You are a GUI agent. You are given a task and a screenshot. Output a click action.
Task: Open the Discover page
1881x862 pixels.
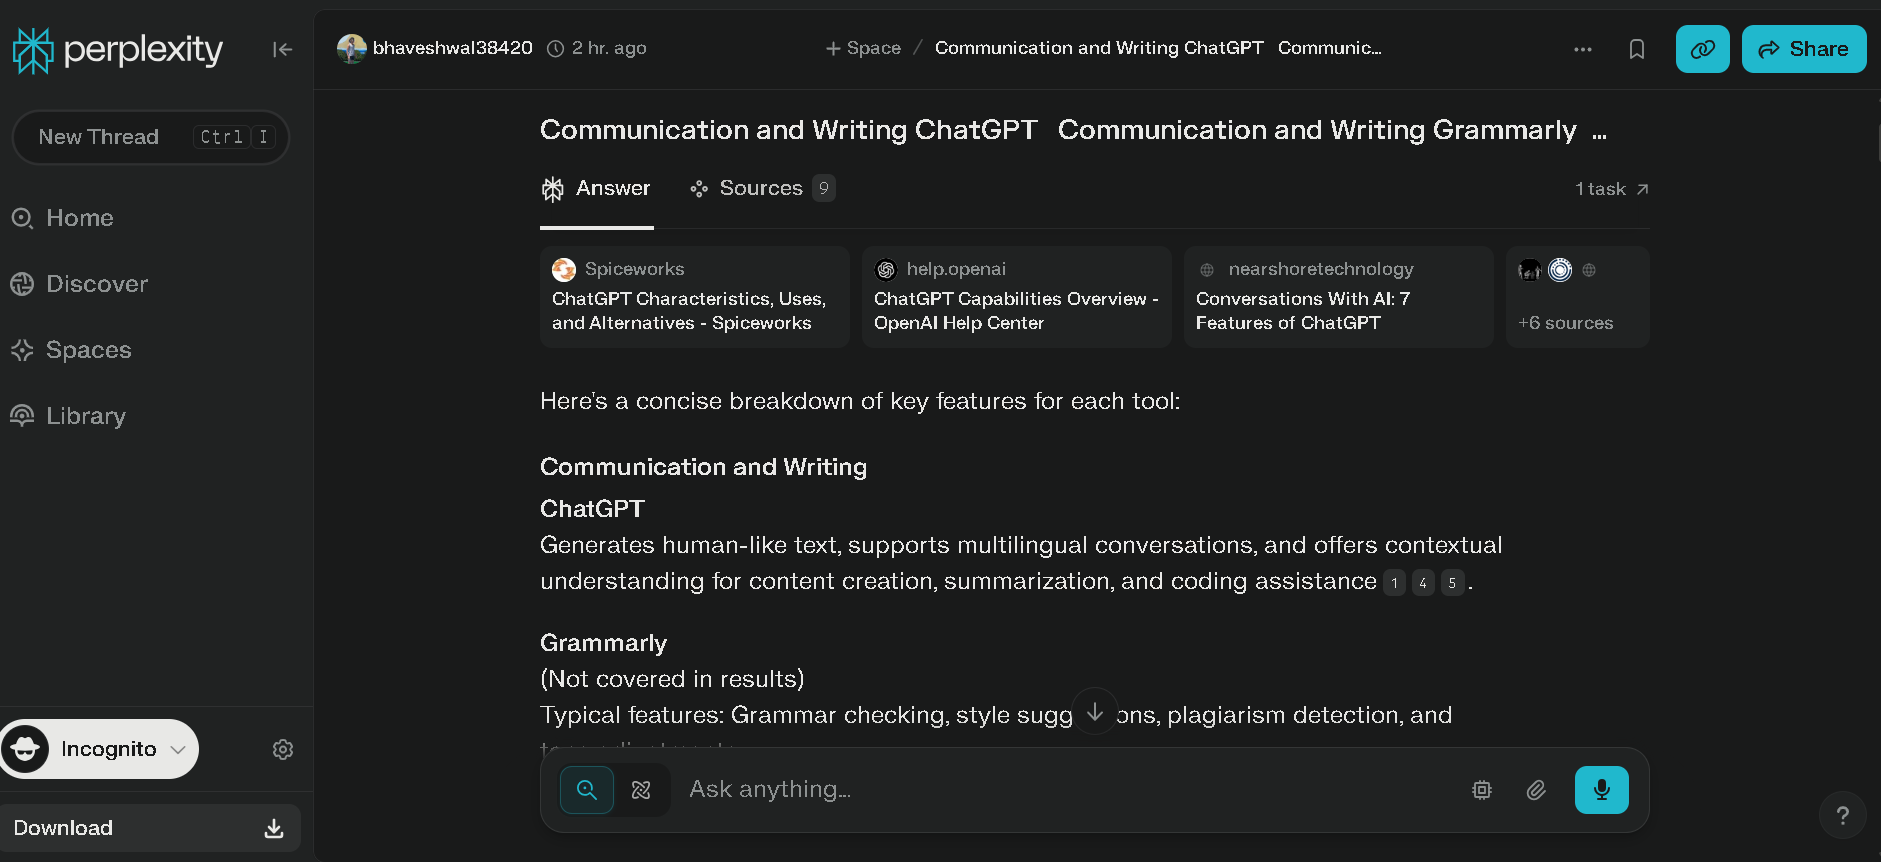(79, 284)
